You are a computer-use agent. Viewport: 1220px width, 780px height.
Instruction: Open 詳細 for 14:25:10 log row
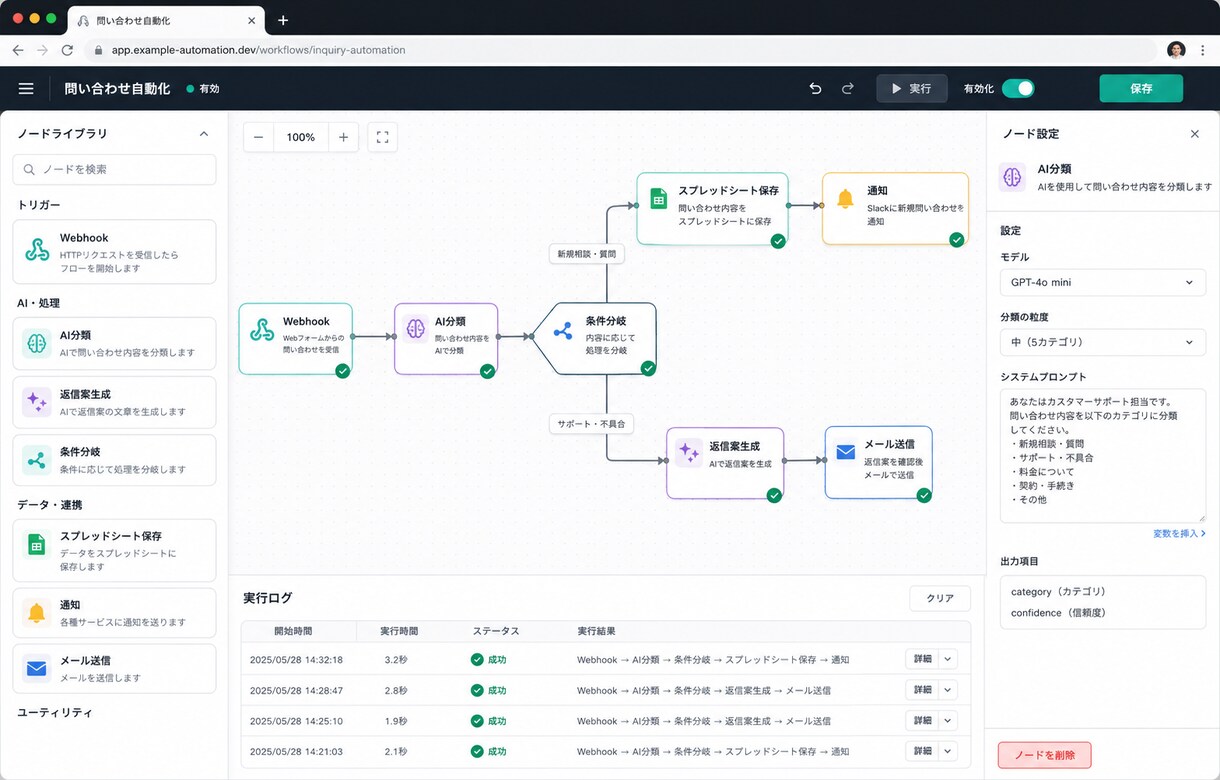tap(922, 721)
